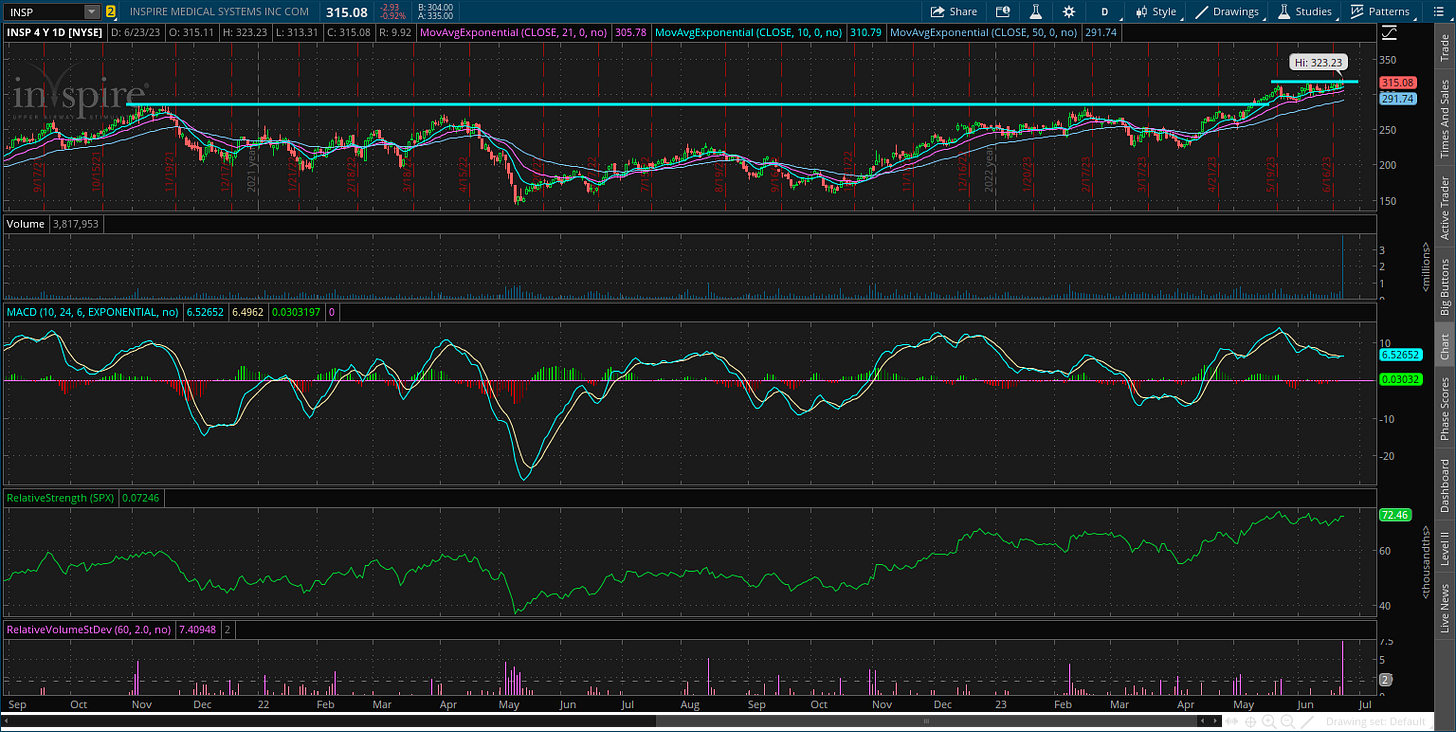Viewport: 1456px width, 732px height.
Task: Expand the INSP symbol dropdown arrow
Action: click(x=92, y=12)
